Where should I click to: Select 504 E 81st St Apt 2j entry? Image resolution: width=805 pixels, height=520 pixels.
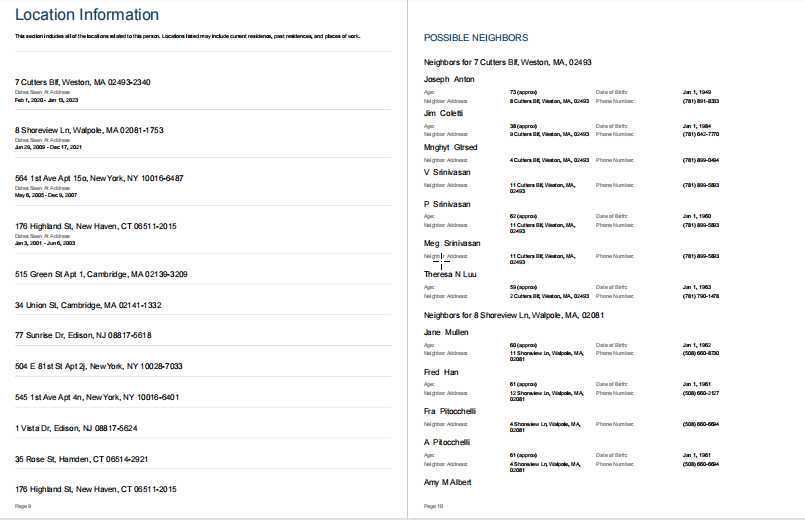coord(99,366)
